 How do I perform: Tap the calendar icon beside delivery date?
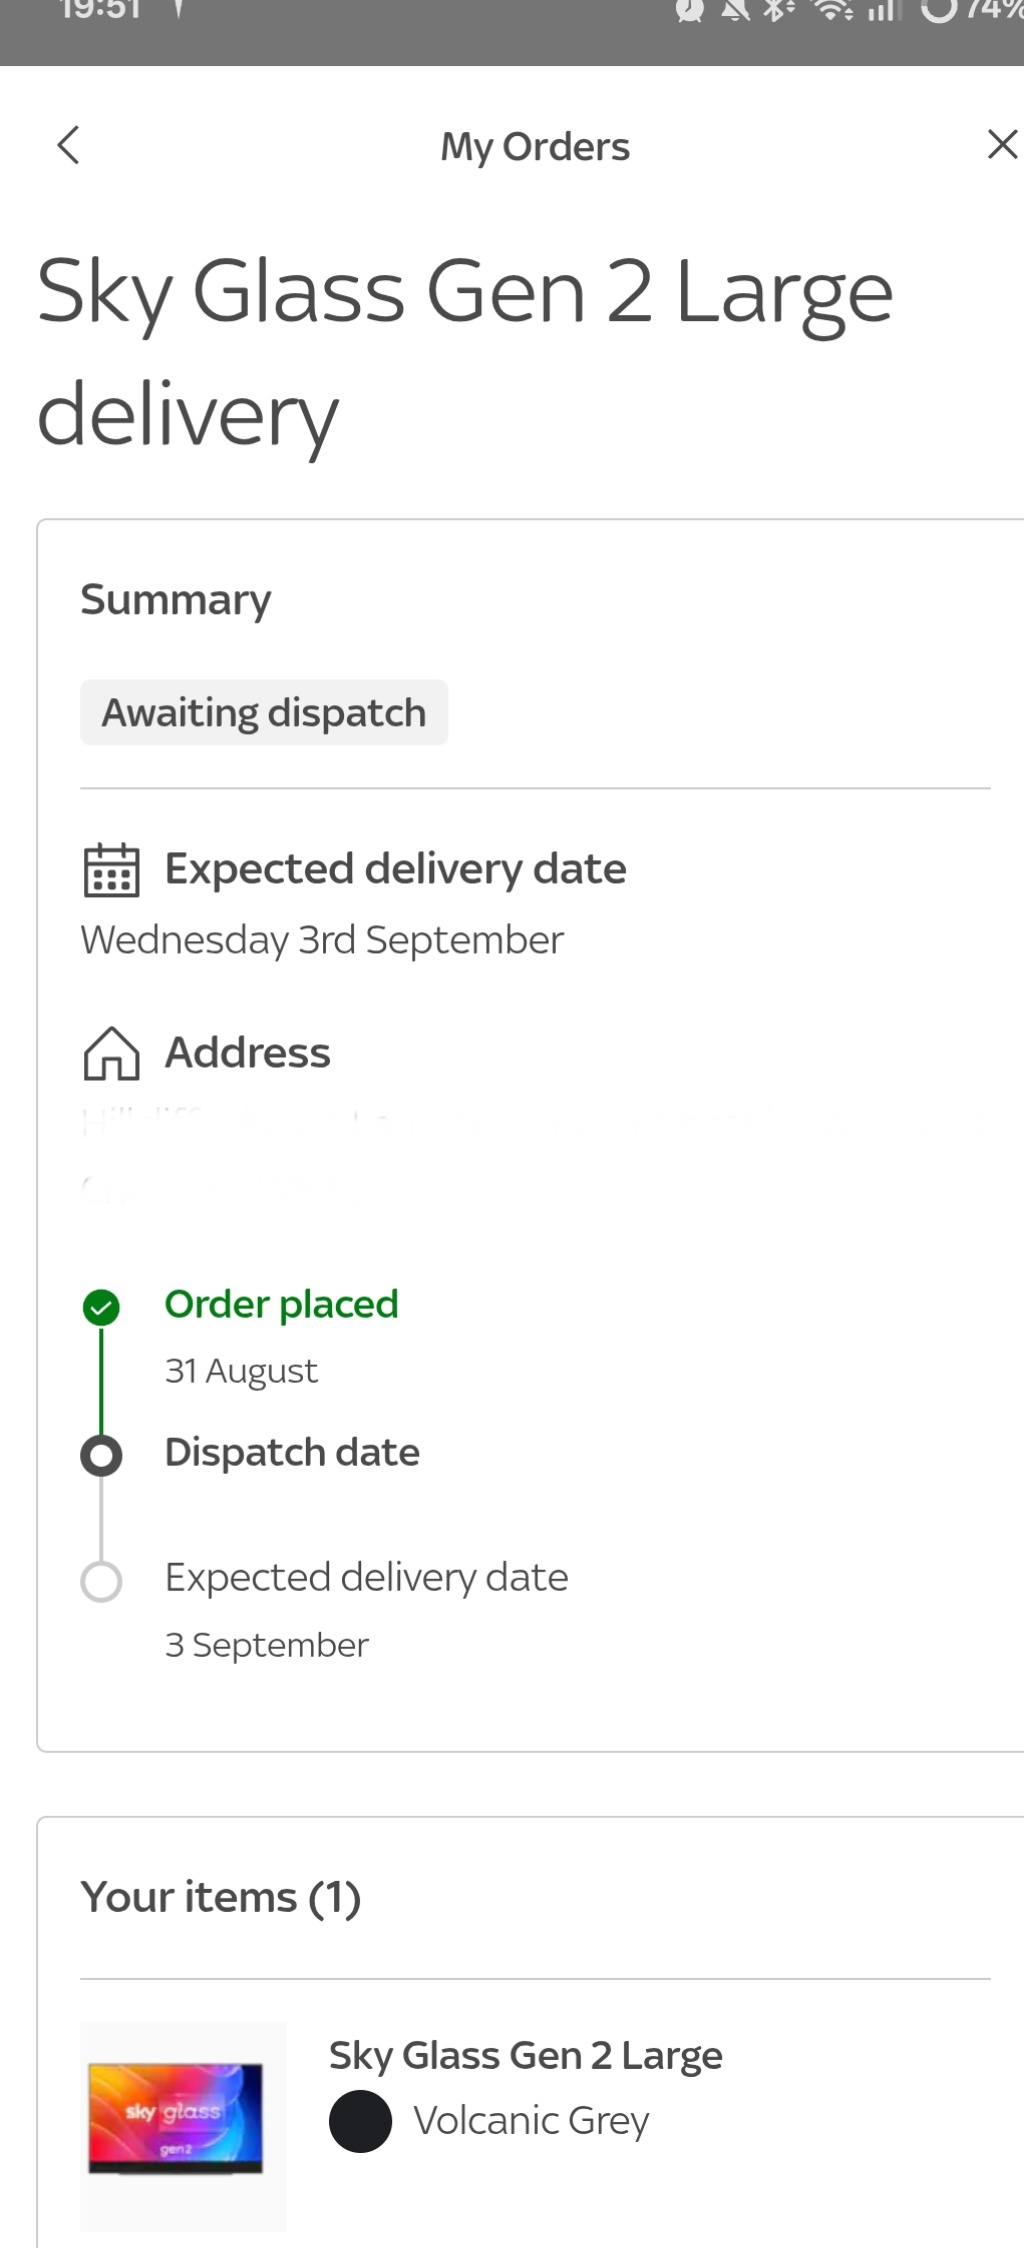(x=111, y=869)
